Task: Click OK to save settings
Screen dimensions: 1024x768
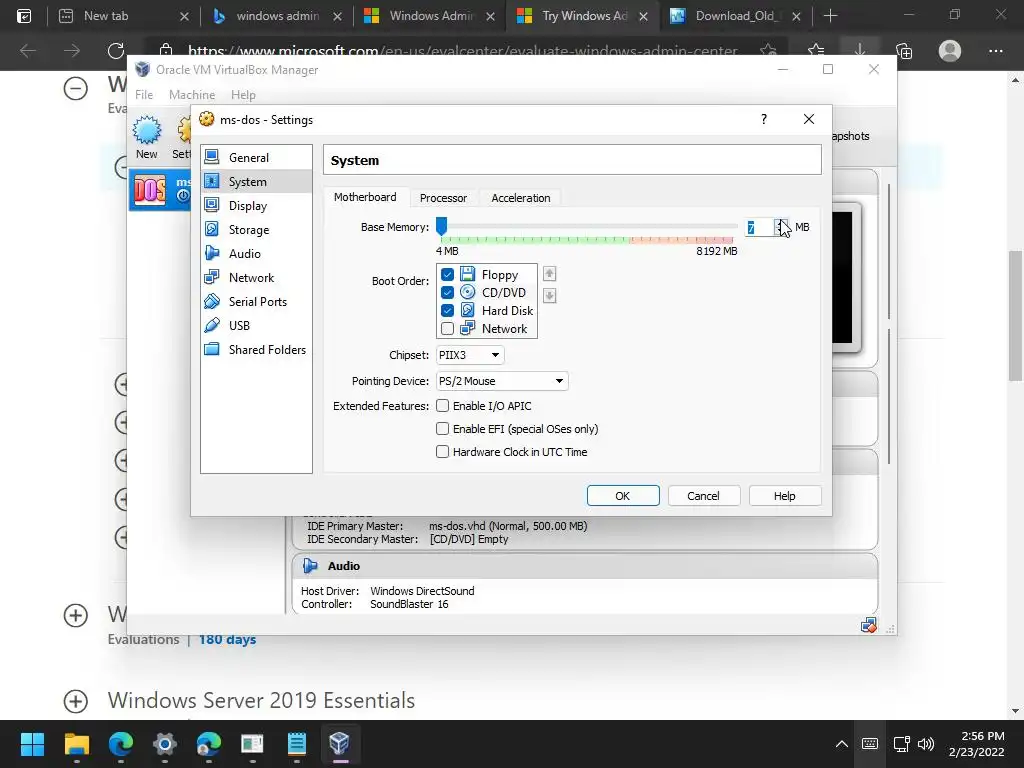Action: (623, 496)
